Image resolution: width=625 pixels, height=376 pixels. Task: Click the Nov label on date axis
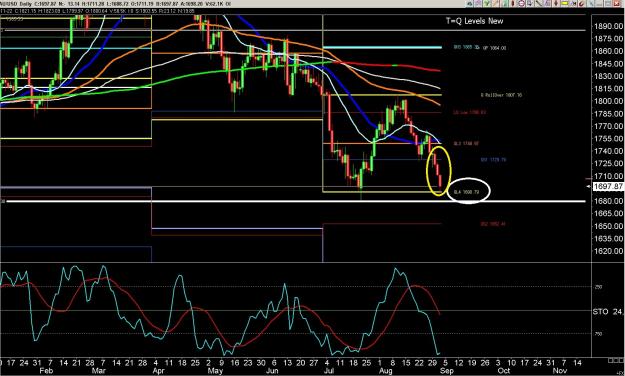560,371
